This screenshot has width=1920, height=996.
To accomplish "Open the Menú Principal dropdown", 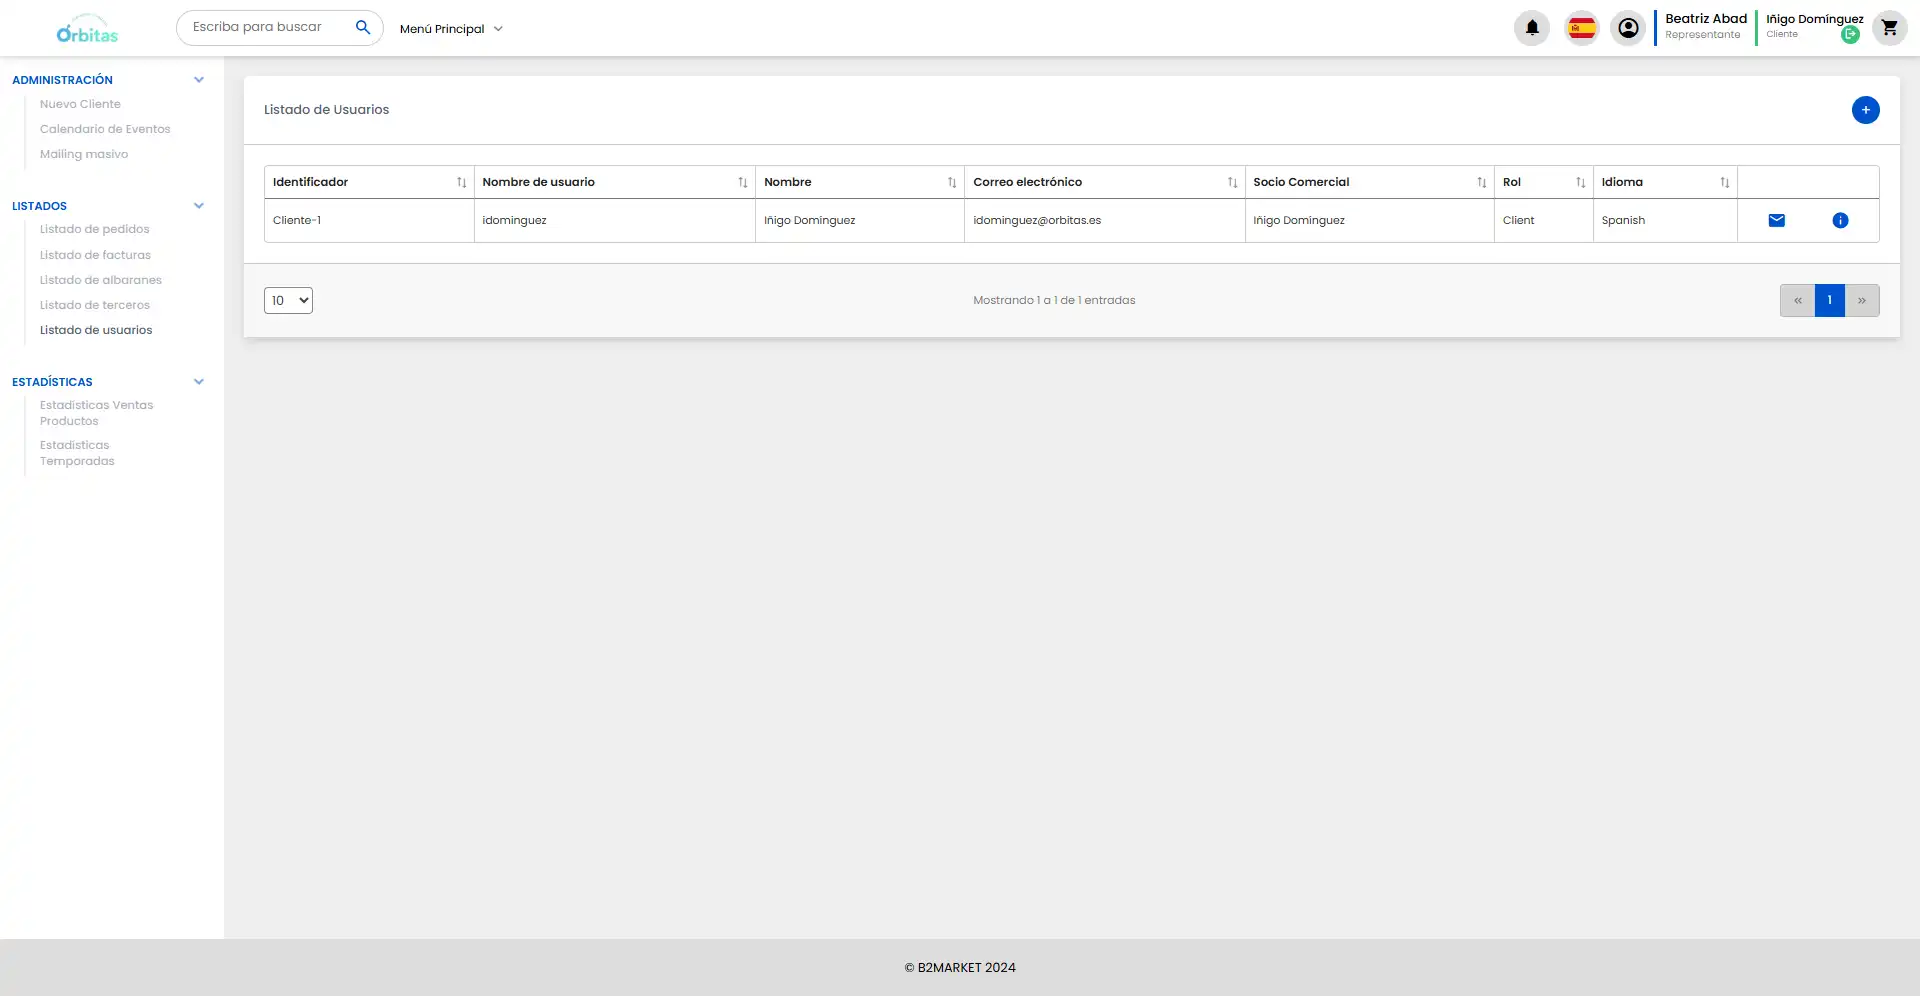I will 451,29.
